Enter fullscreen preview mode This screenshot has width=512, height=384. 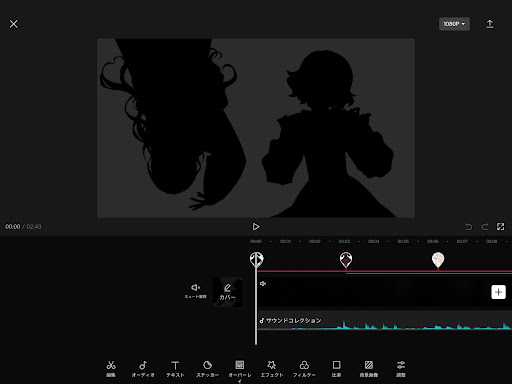click(x=501, y=227)
